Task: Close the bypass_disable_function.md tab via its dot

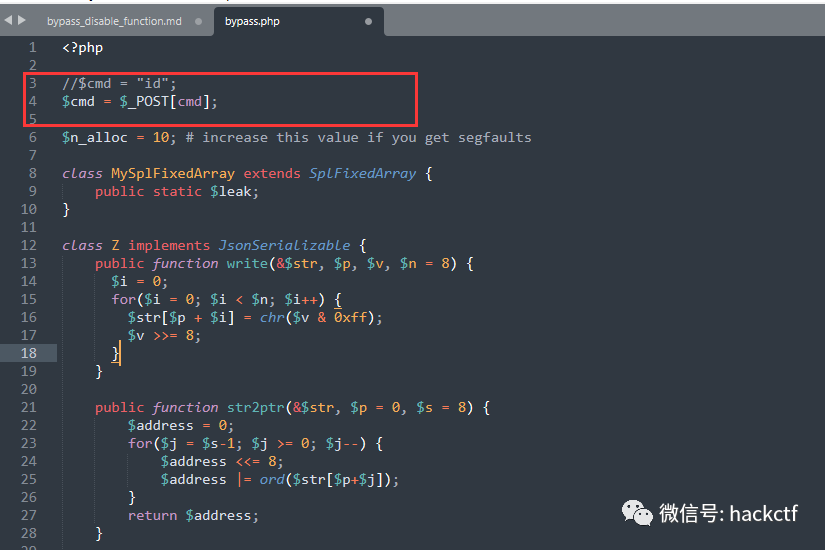Action: pos(198,22)
